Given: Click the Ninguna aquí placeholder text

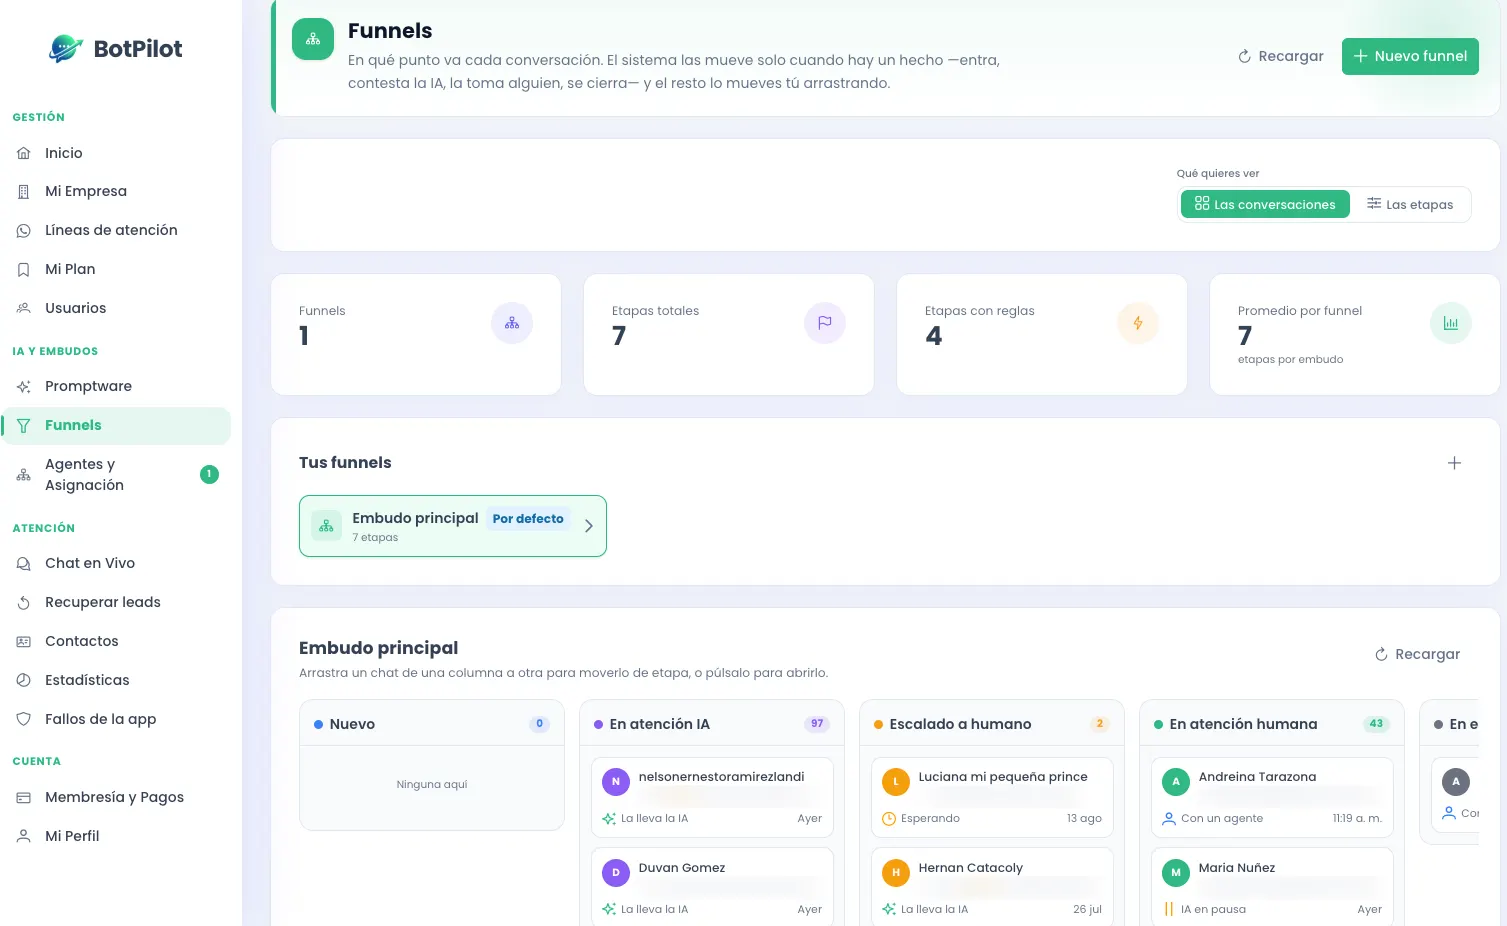Looking at the screenshot, I should tap(432, 785).
